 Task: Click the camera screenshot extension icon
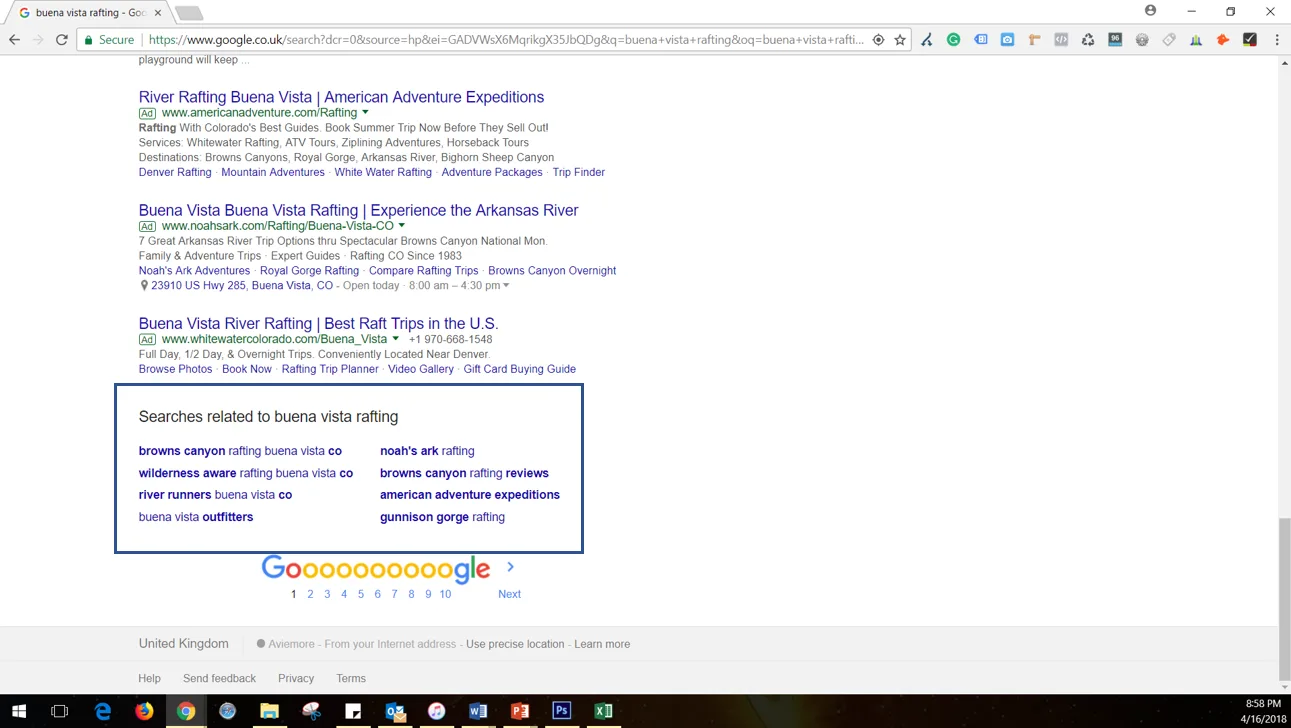click(x=1008, y=39)
